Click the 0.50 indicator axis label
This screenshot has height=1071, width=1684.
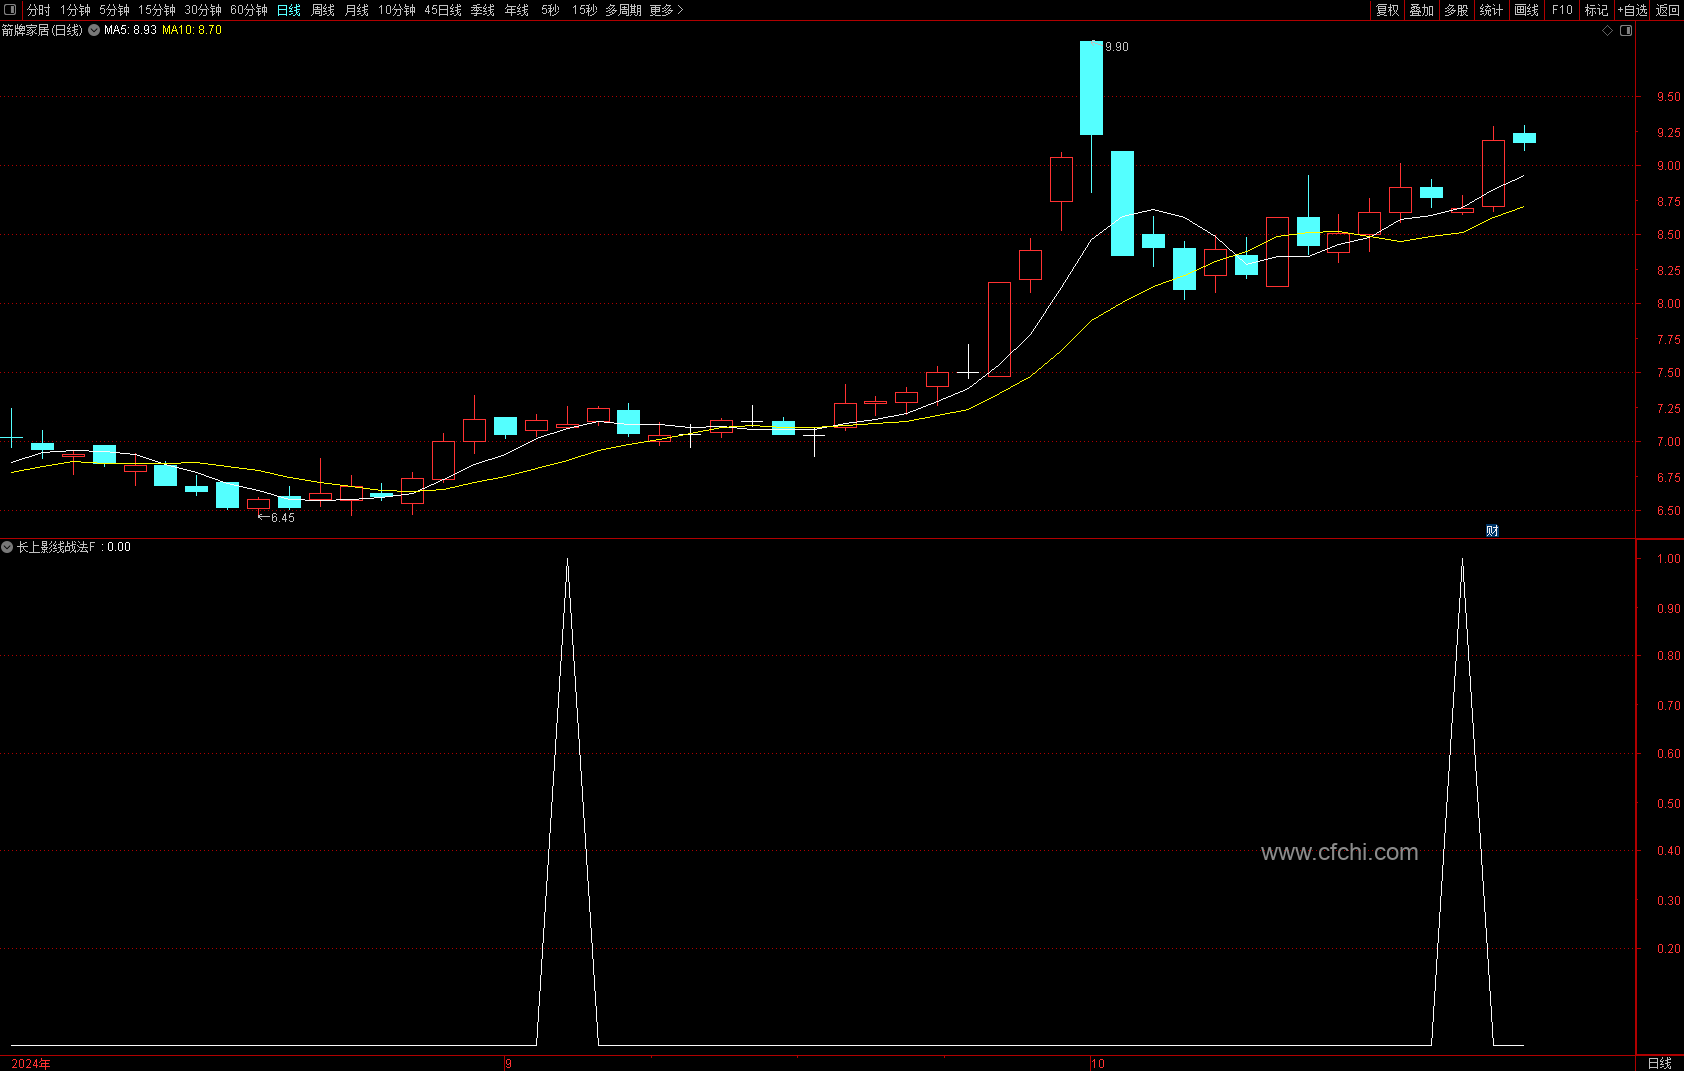(x=1668, y=803)
